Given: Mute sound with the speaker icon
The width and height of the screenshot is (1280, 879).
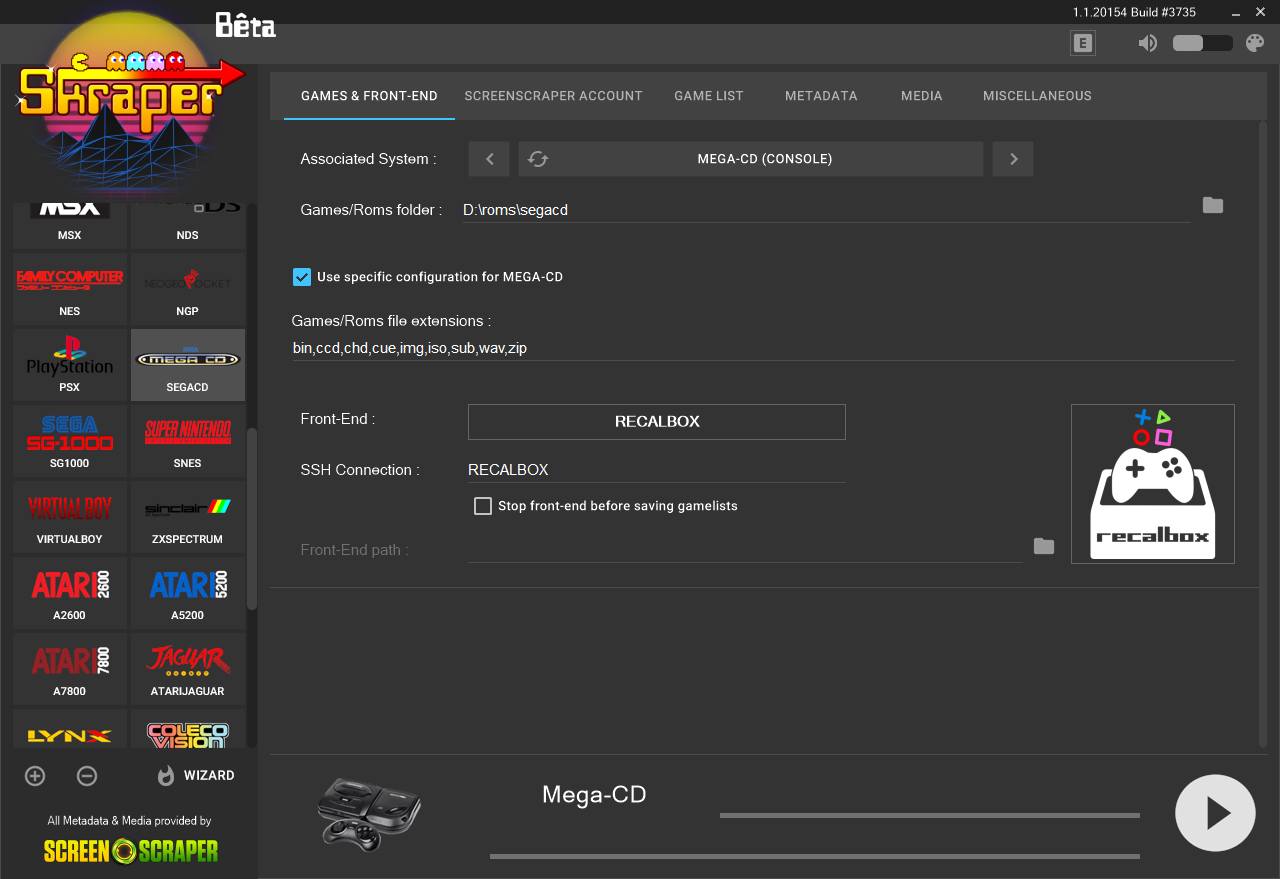Looking at the screenshot, I should 1148,43.
